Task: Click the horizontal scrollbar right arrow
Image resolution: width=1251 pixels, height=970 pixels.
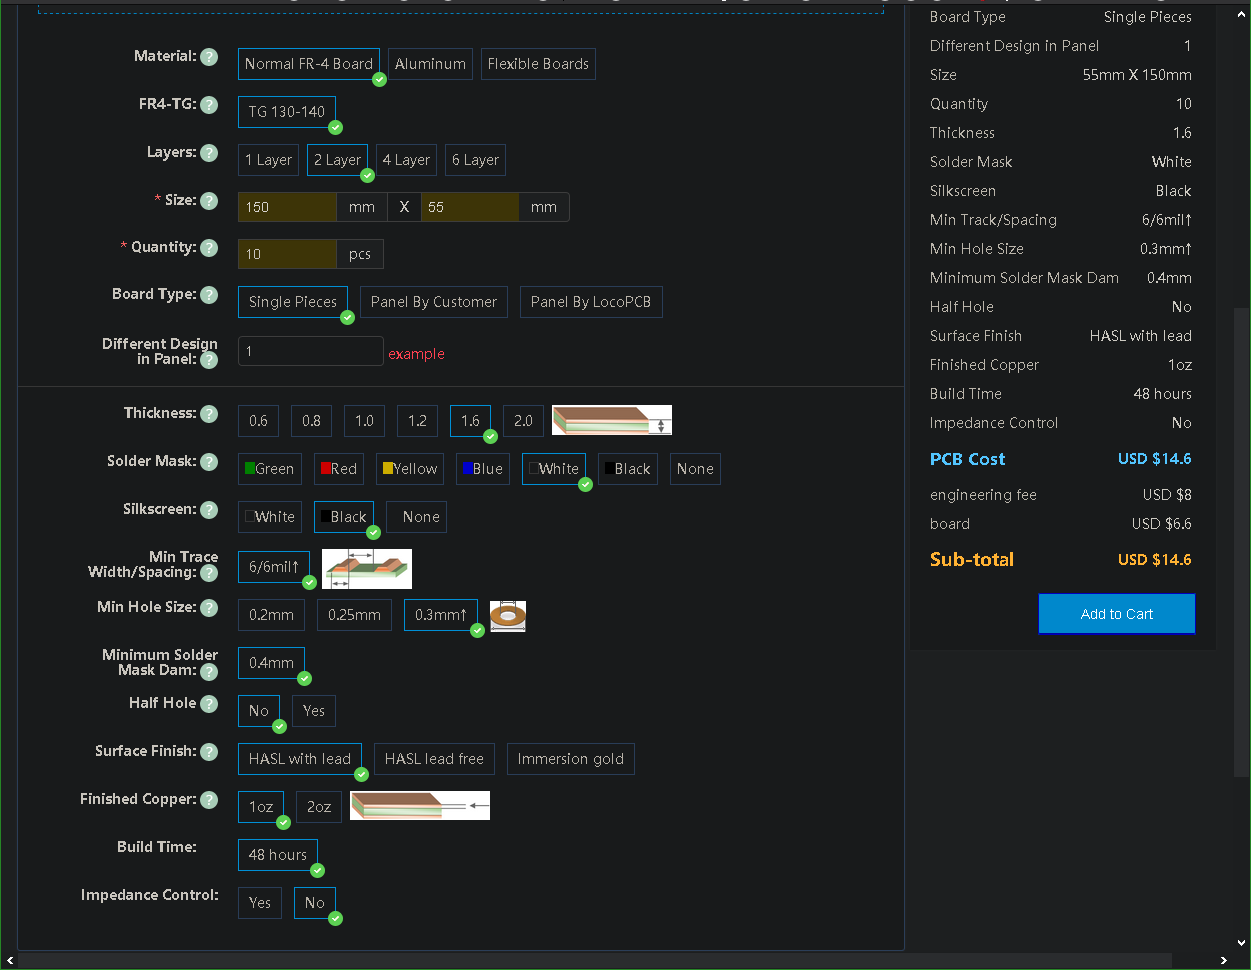Action: (x=1224, y=961)
